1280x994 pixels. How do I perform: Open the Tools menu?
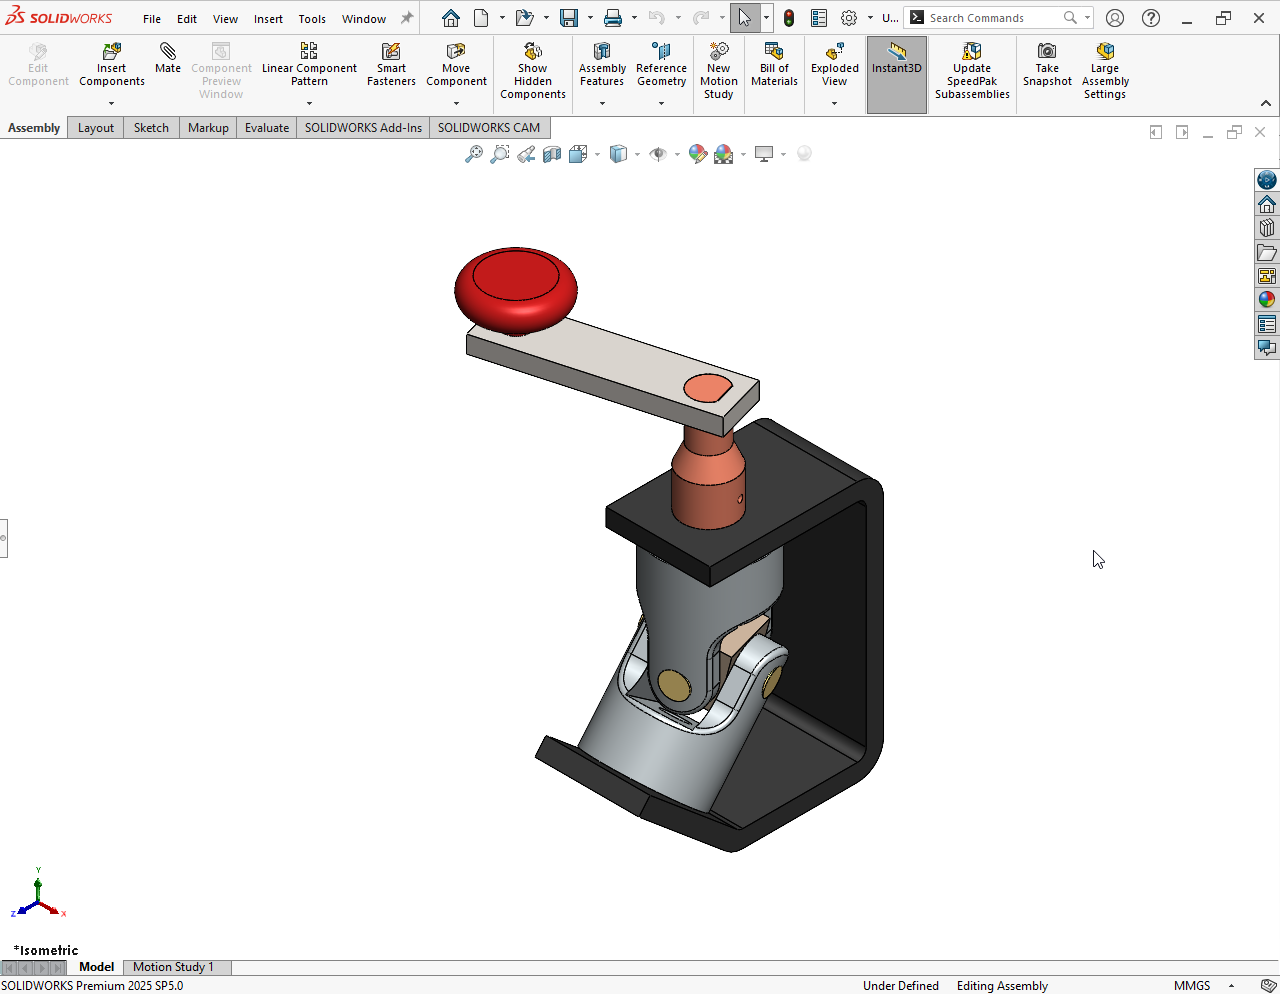coord(312,19)
